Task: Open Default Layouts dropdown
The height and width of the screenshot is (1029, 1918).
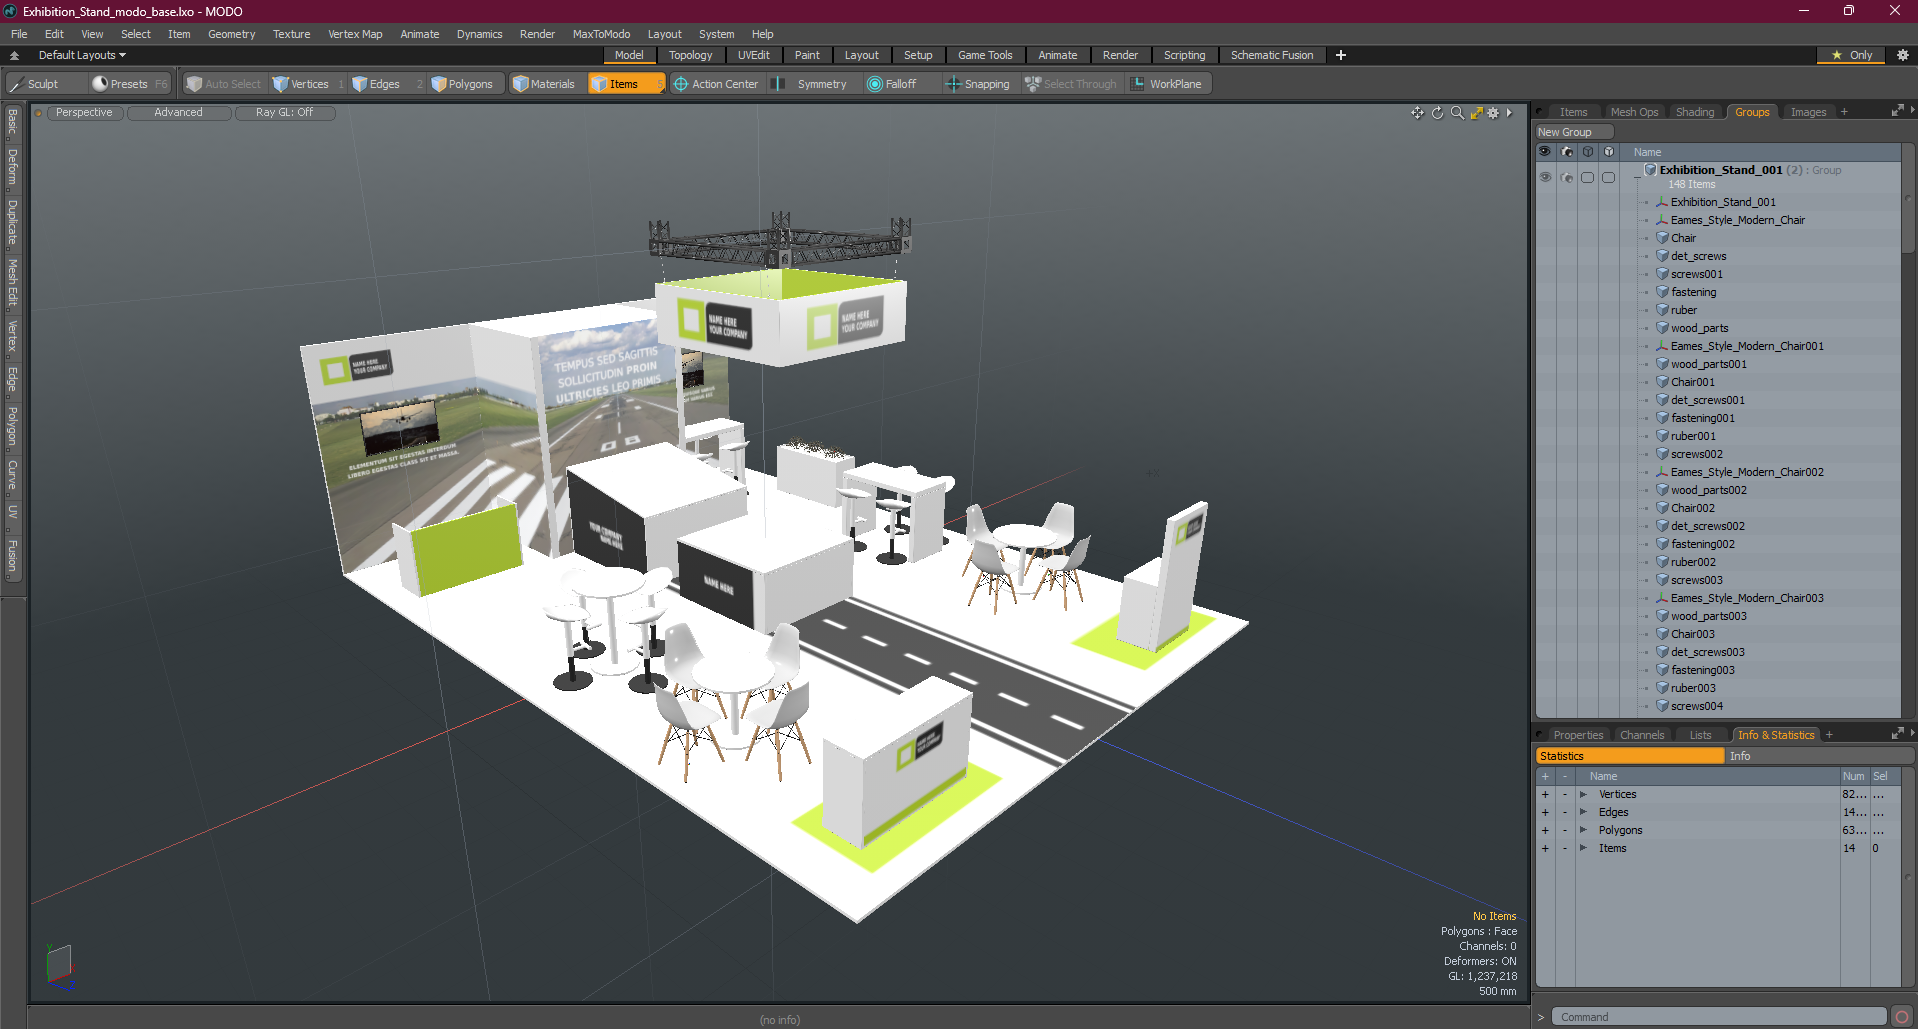Action: pyautogui.click(x=82, y=55)
